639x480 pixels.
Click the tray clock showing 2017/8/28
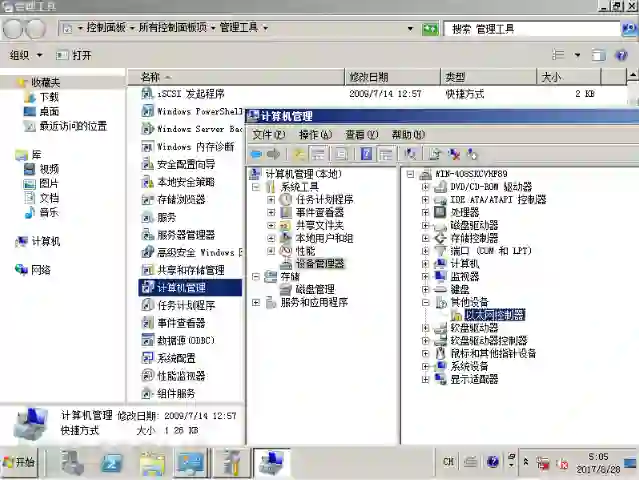(x=598, y=463)
